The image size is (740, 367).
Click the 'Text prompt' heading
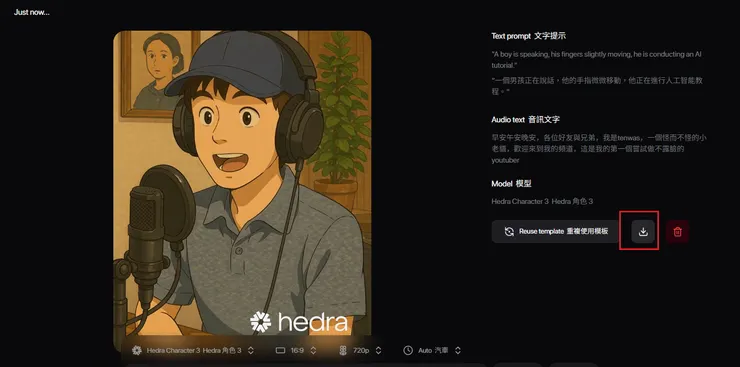[x=529, y=36]
